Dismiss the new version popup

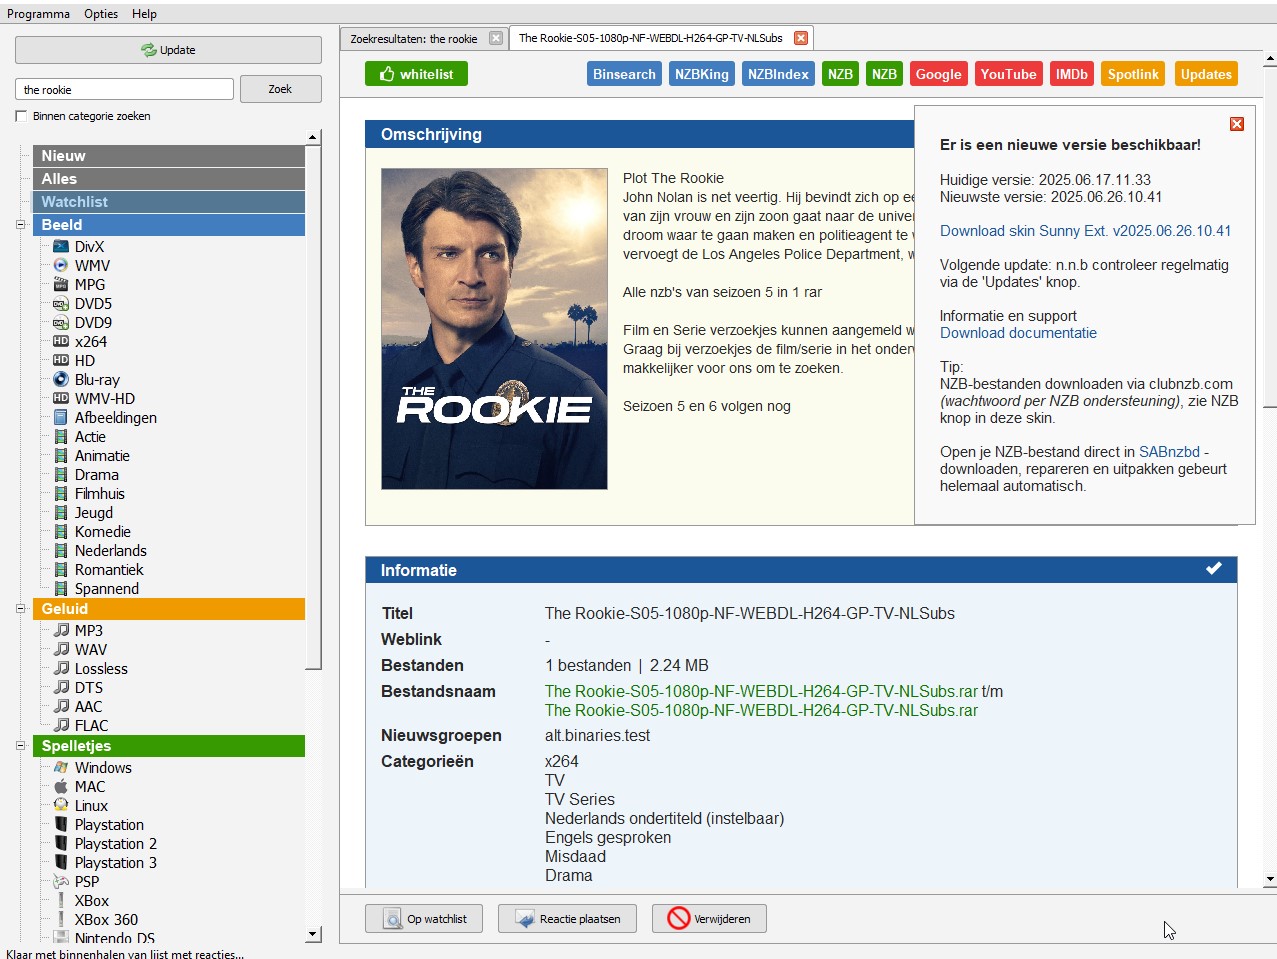point(1237,124)
